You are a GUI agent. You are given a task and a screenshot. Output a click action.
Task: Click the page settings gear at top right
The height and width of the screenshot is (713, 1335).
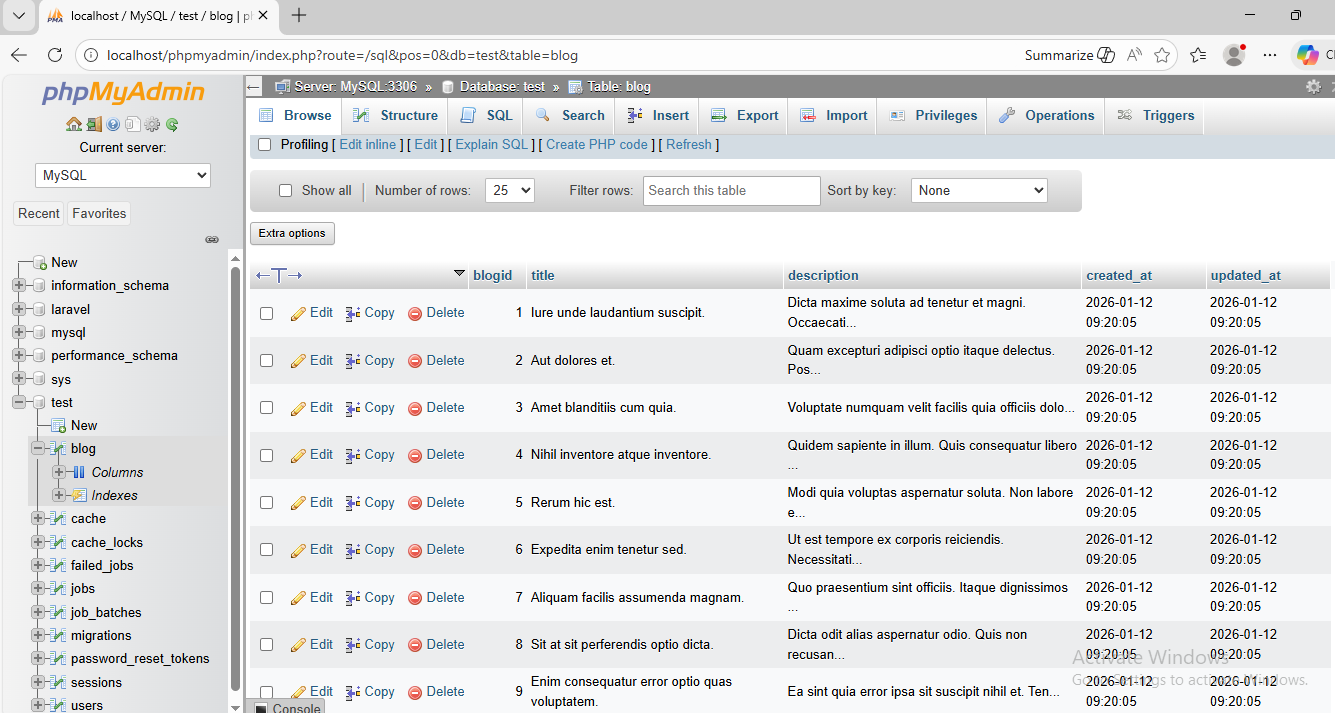pos(1313,87)
